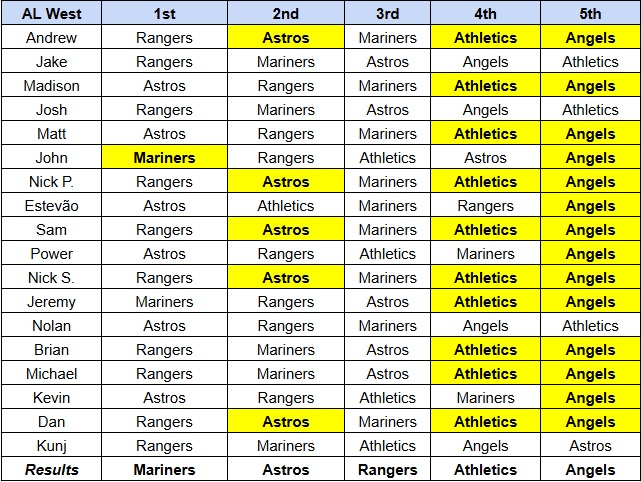Select Nolan's Athletics 5th-place cell

(x=590, y=326)
